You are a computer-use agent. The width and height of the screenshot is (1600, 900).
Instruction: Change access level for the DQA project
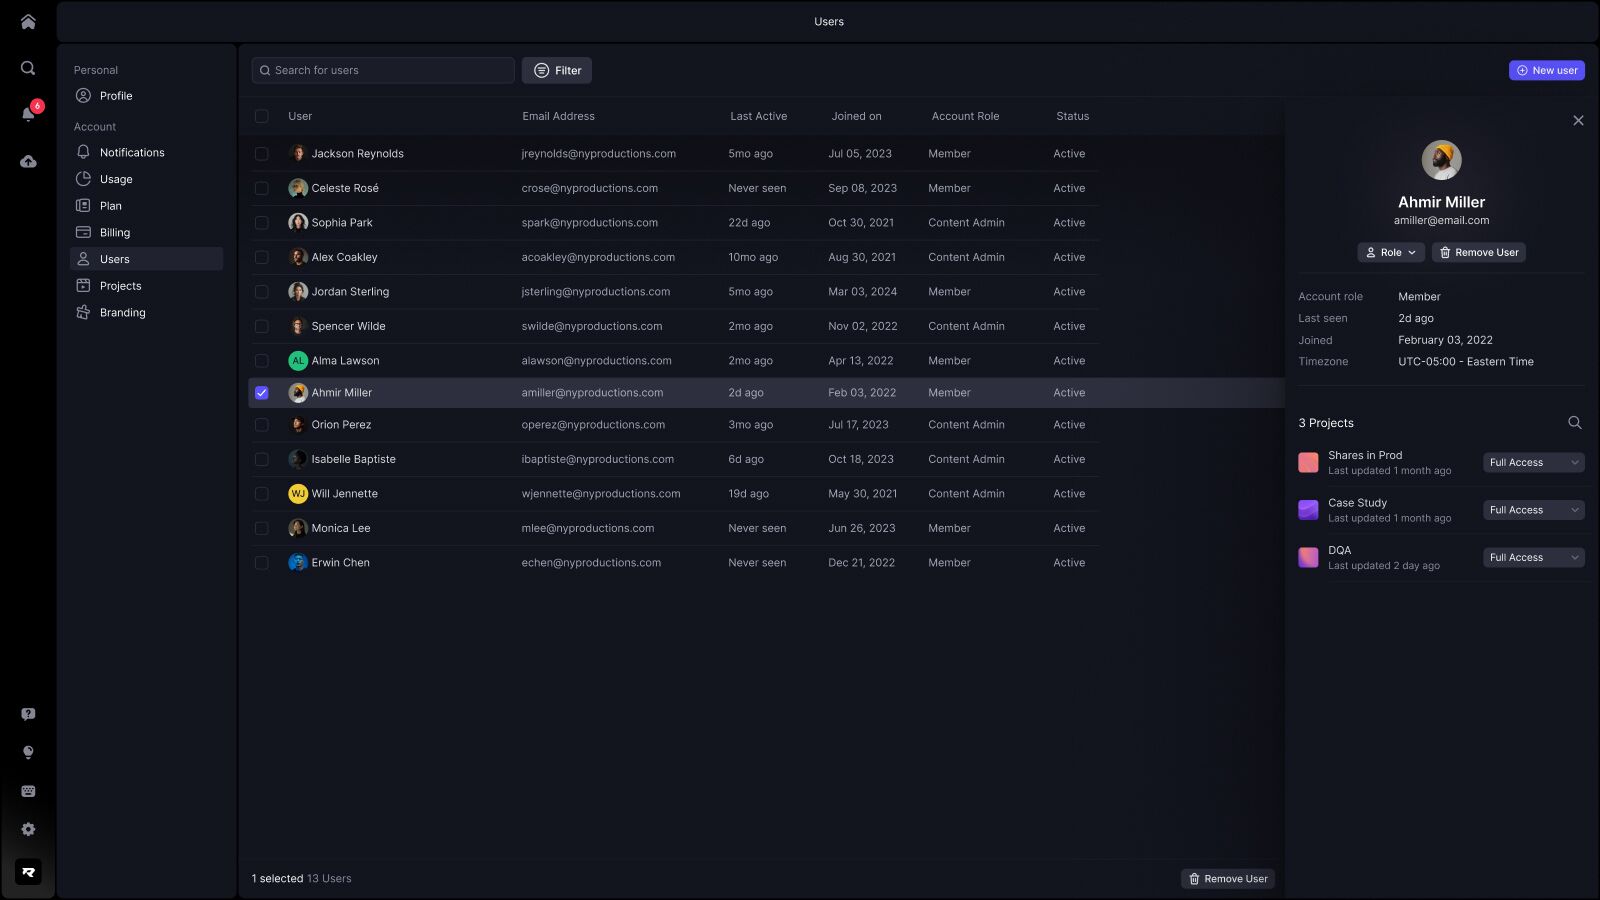click(x=1533, y=557)
